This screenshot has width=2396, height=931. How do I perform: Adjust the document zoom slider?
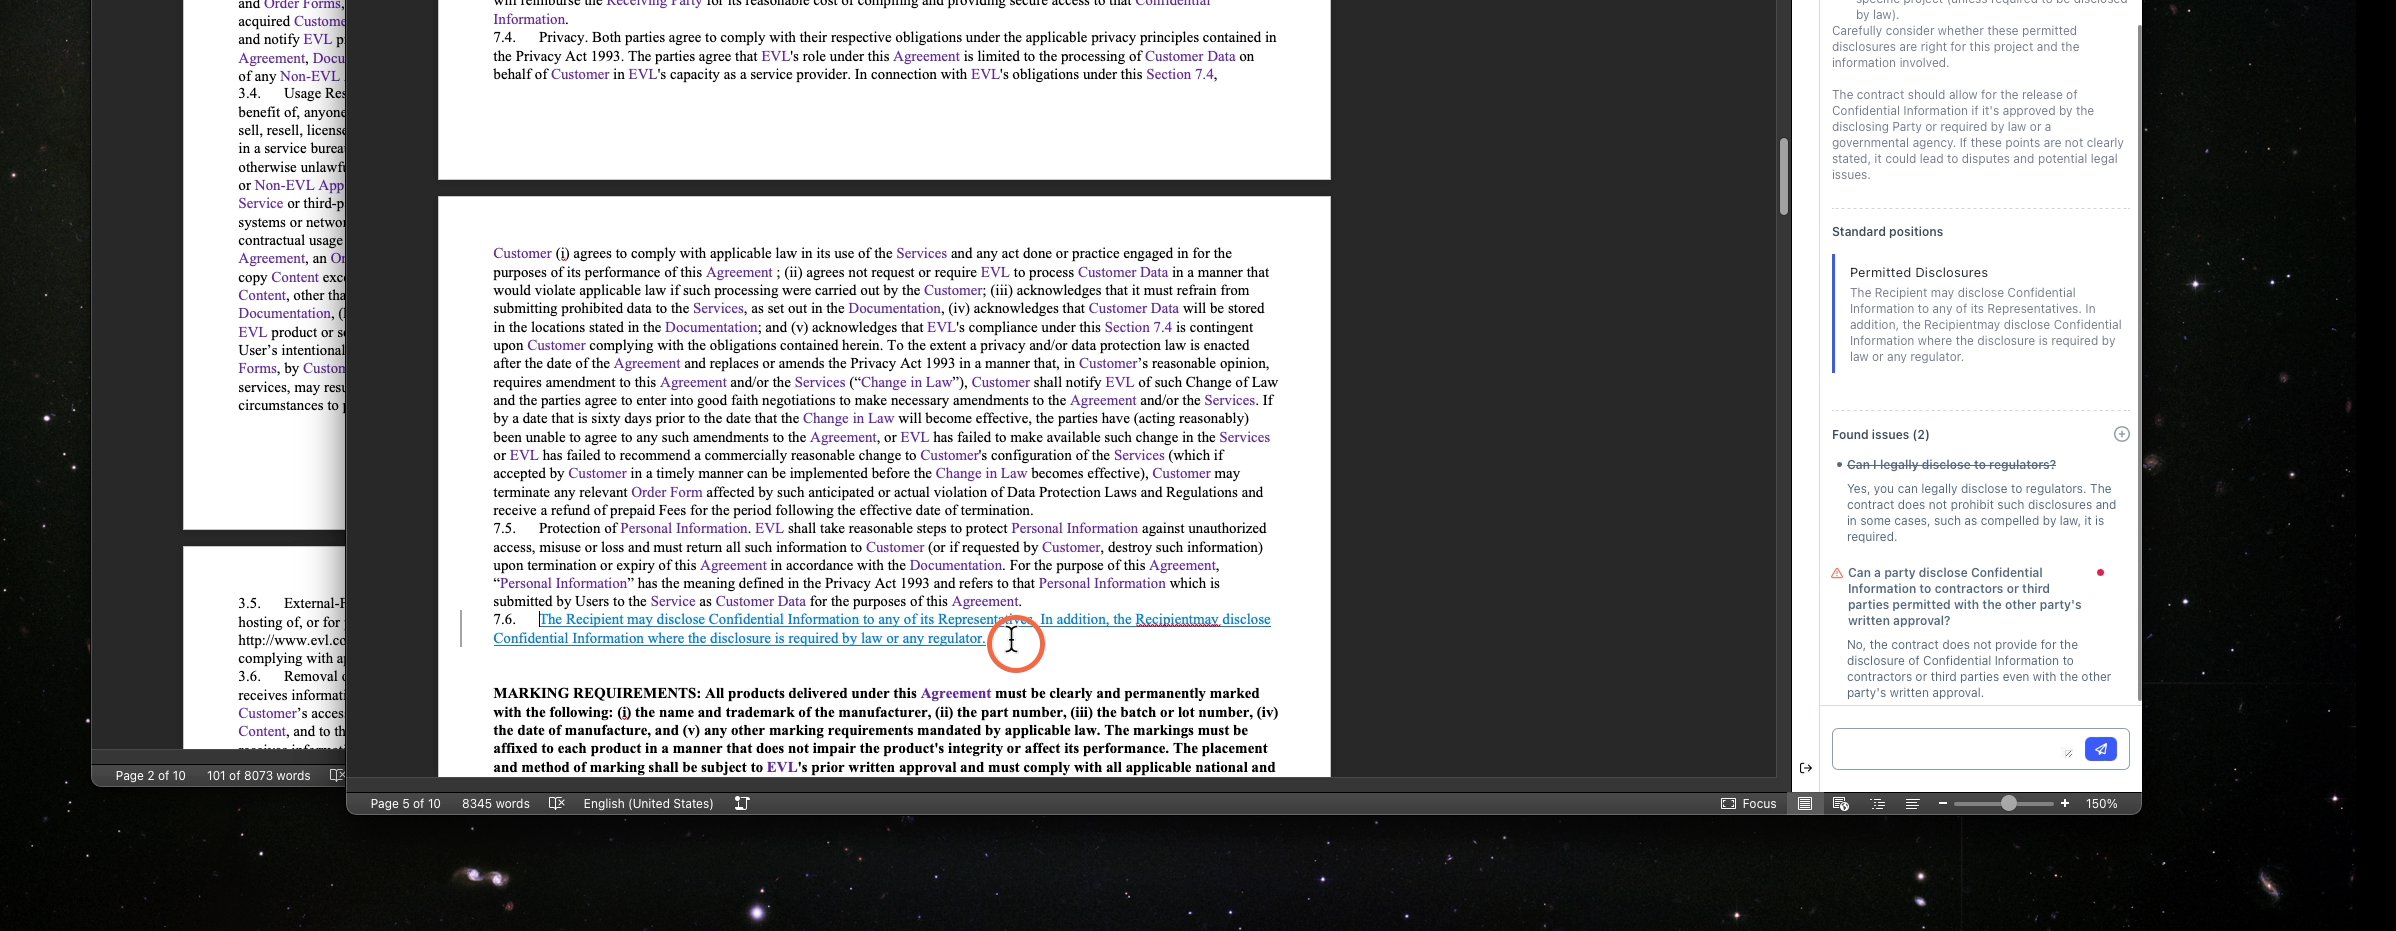pyautogui.click(x=2008, y=803)
